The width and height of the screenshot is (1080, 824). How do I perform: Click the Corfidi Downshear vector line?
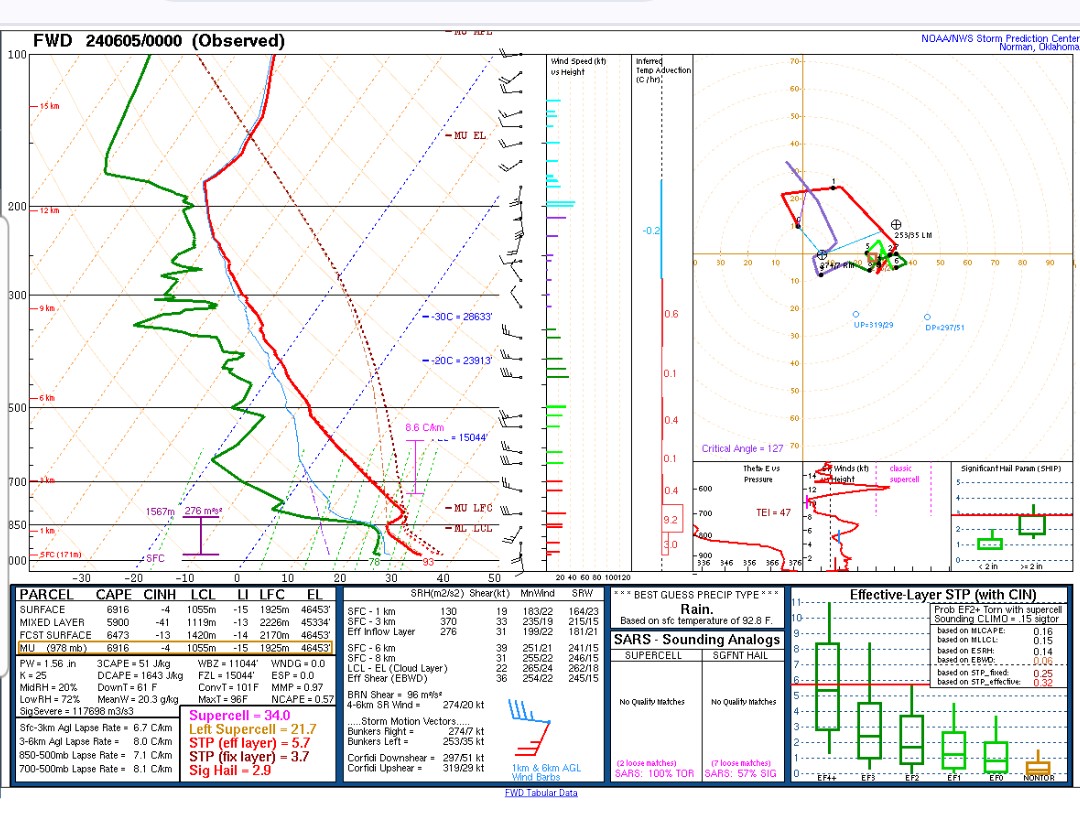coord(416,758)
